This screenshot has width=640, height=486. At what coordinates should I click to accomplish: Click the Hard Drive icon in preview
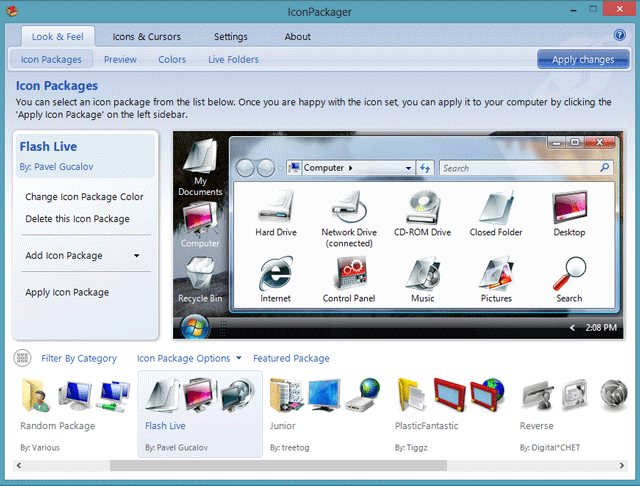pyautogui.click(x=276, y=206)
